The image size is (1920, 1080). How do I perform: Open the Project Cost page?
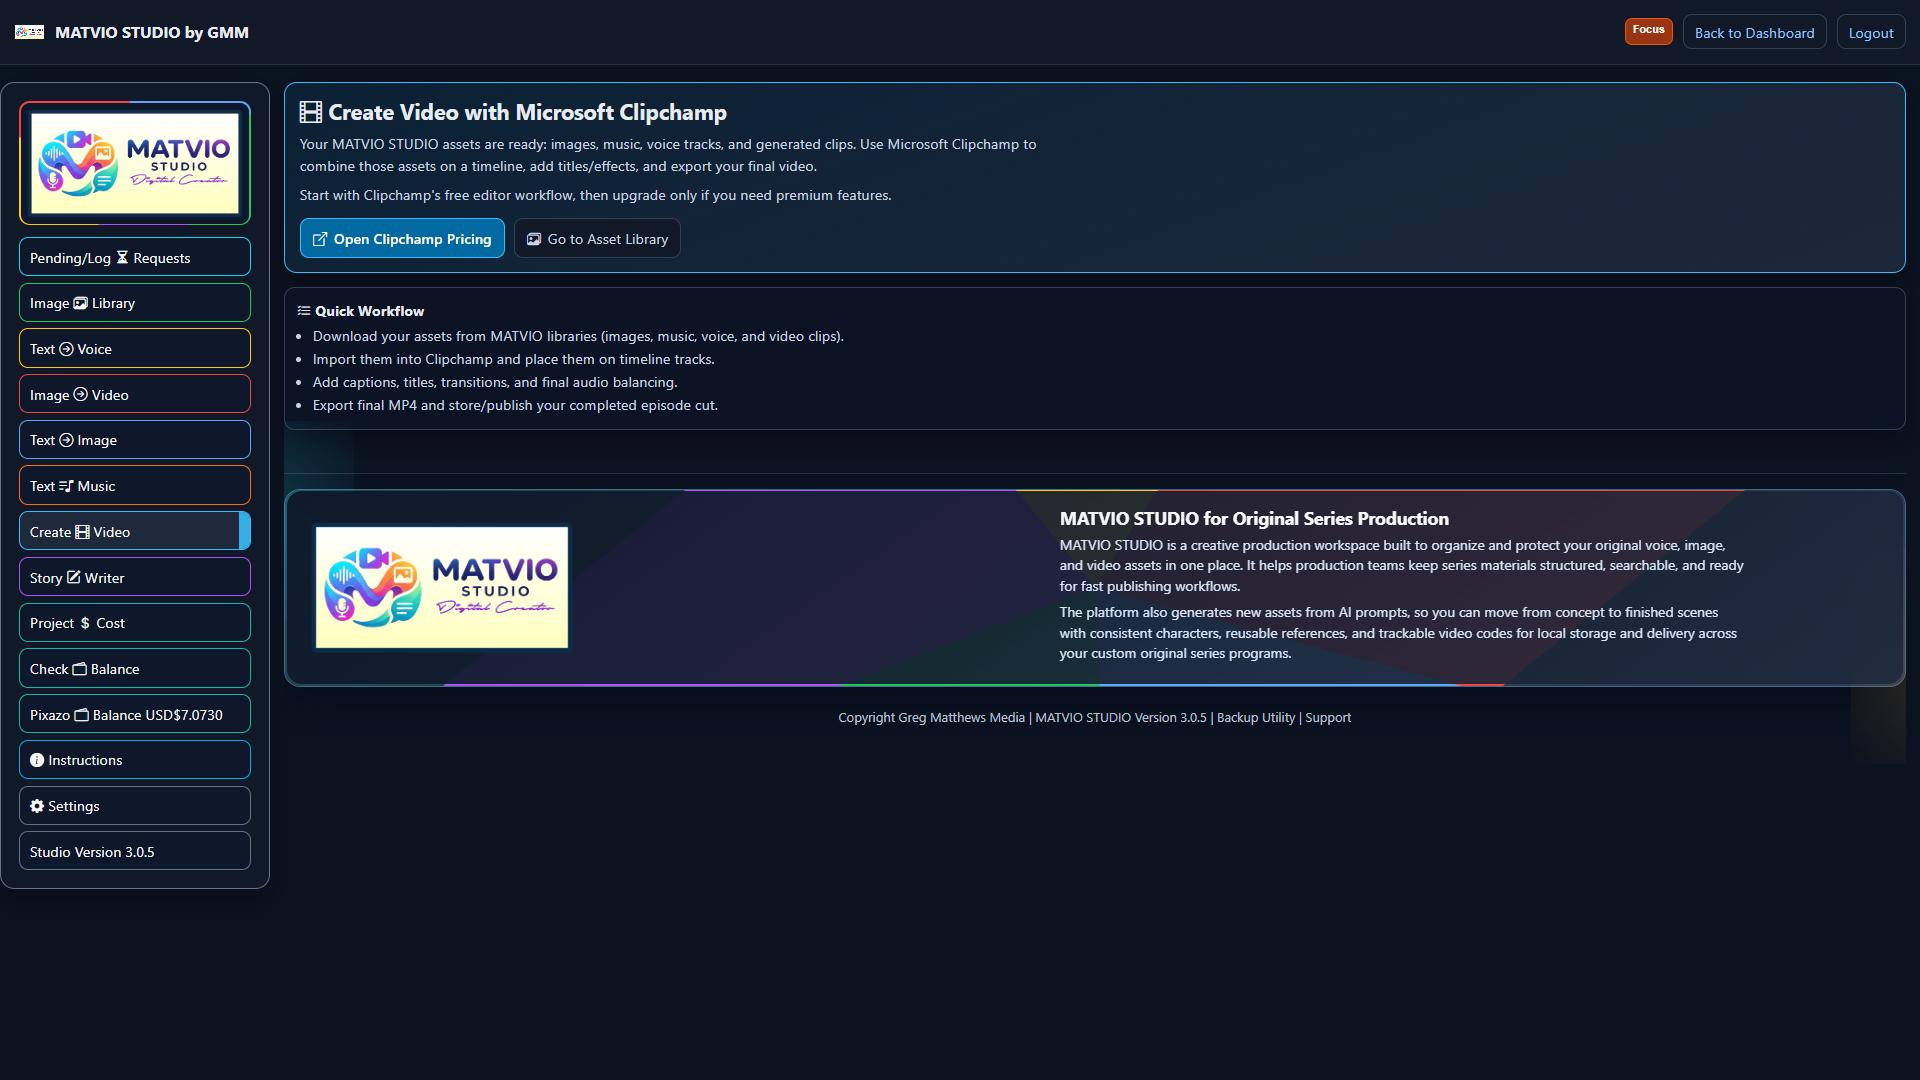point(135,622)
